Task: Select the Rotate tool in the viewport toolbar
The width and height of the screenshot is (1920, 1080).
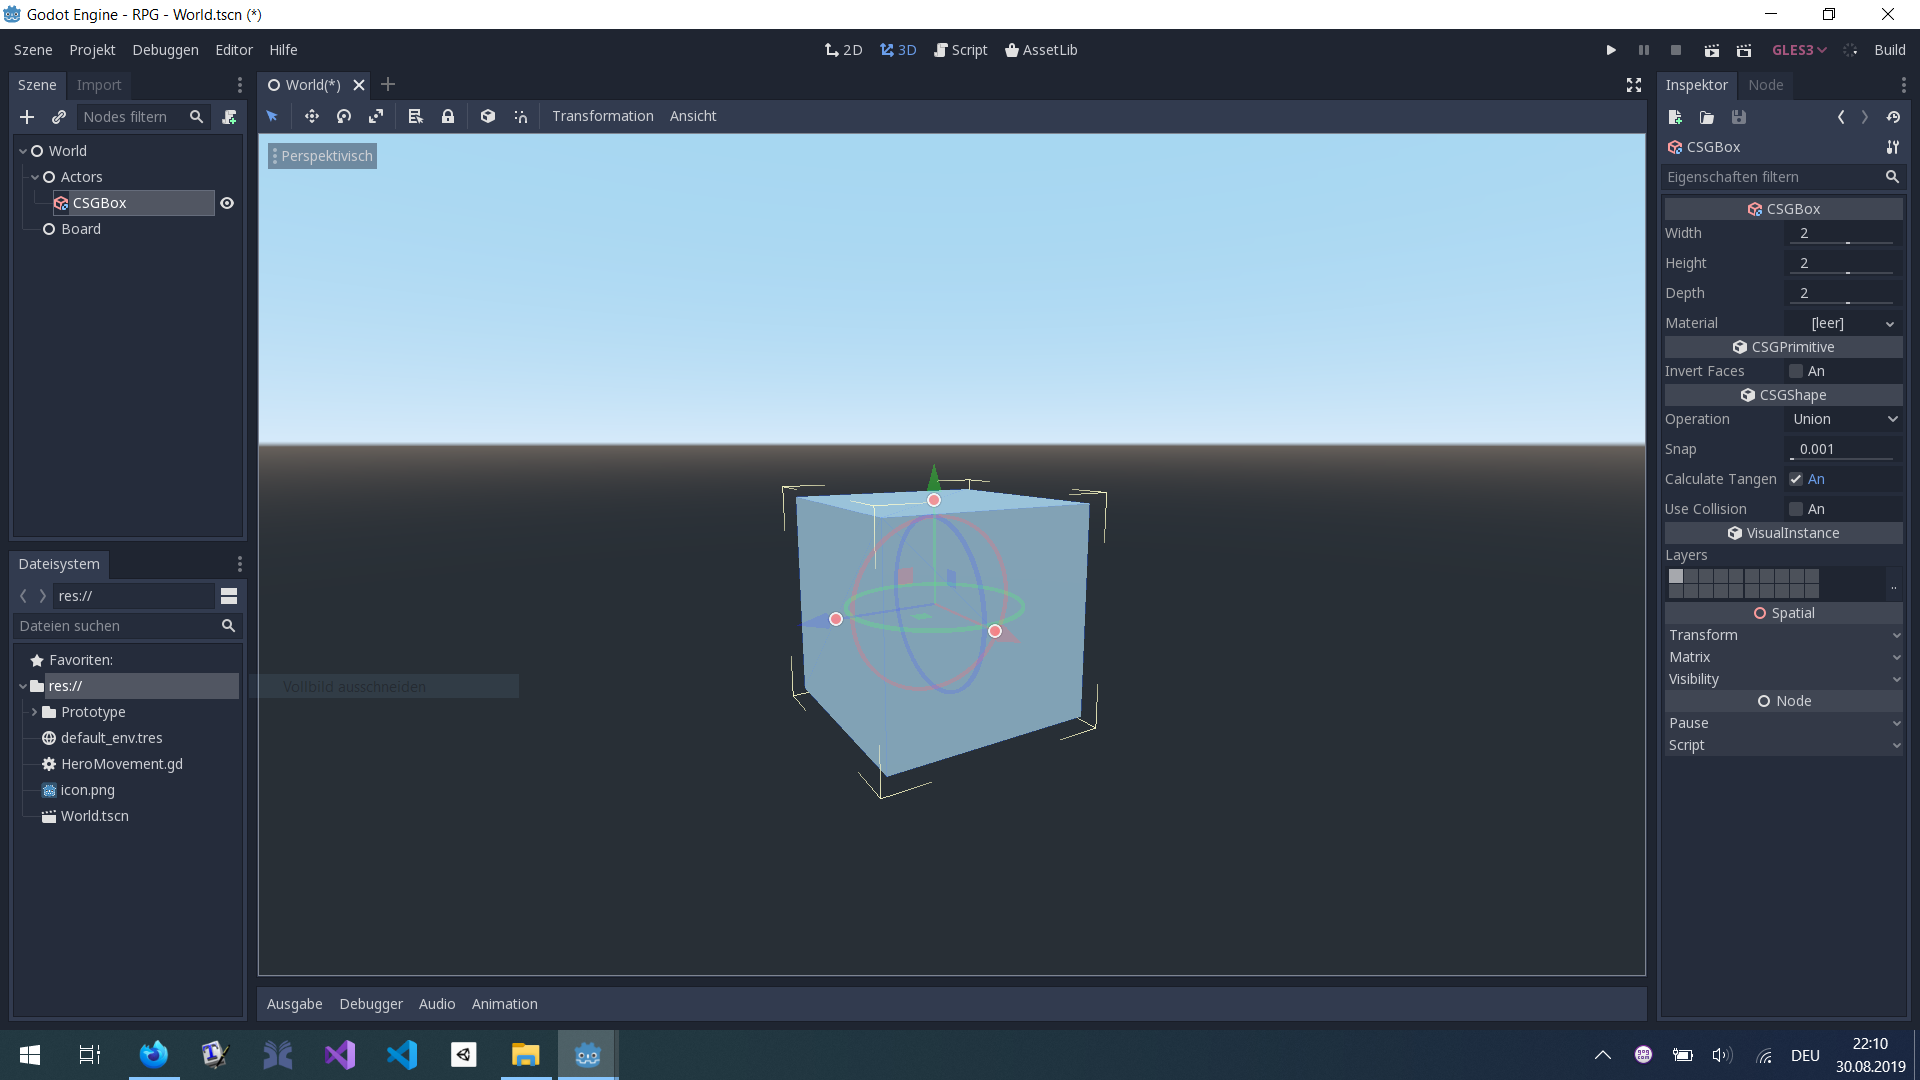Action: (x=343, y=116)
